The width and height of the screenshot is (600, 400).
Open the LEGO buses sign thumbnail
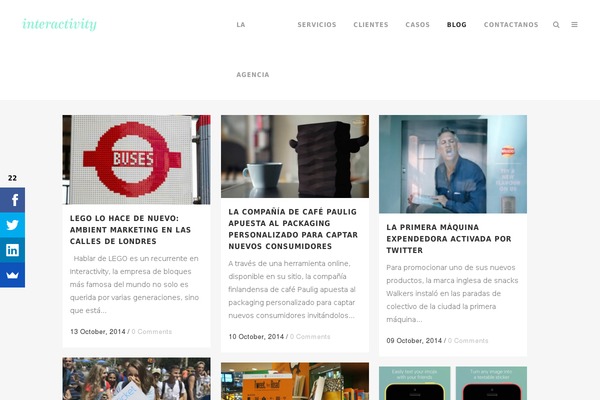[x=136, y=160]
